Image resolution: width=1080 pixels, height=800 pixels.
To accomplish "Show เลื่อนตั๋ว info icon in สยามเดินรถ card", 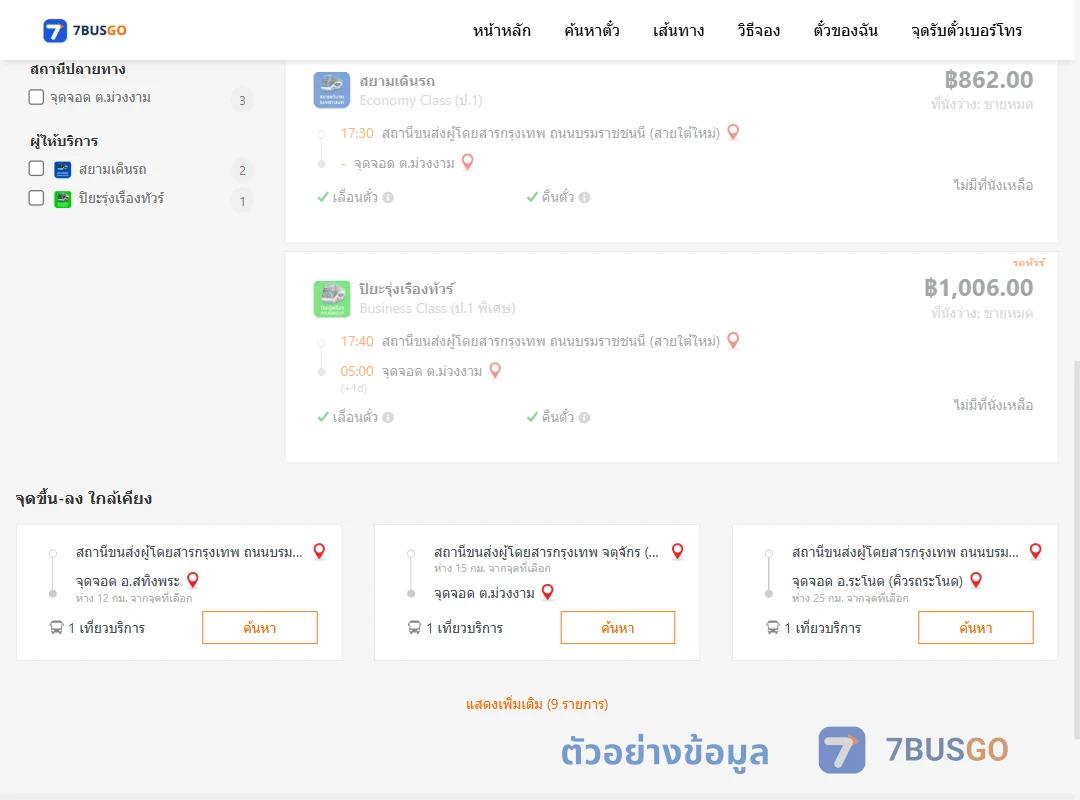I will 388,198.
